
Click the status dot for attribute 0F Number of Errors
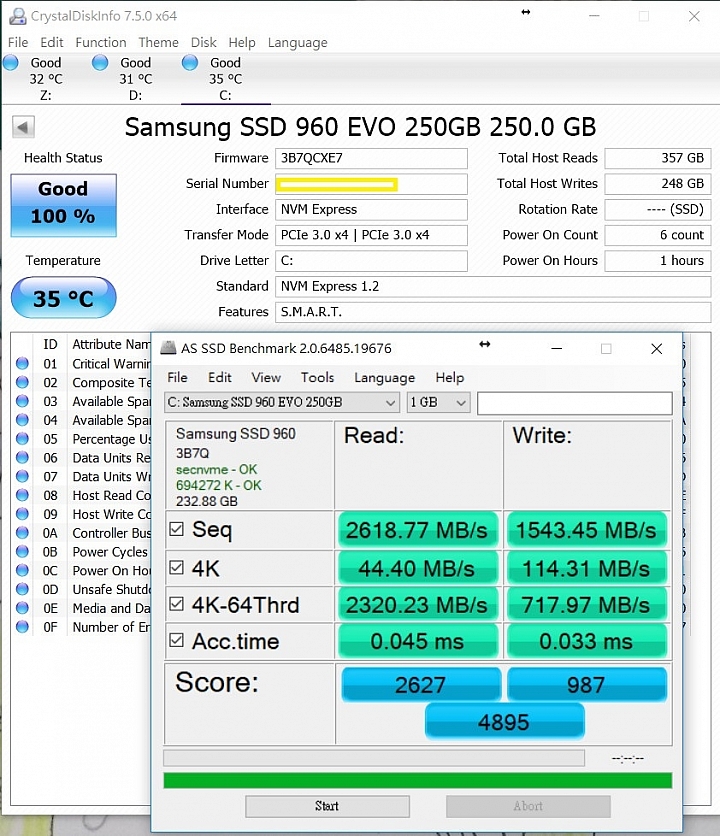click(x=22, y=626)
